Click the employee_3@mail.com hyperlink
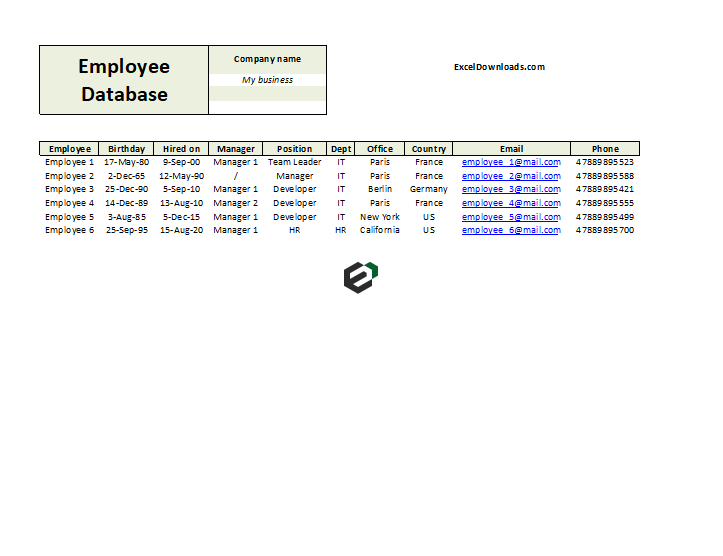Screen dimensions: 723x556 [x=511, y=189]
